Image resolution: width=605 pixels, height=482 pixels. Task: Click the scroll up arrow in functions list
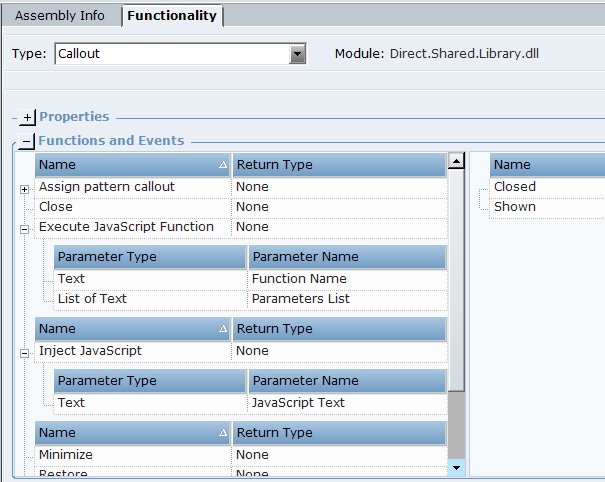pyautogui.click(x=456, y=160)
